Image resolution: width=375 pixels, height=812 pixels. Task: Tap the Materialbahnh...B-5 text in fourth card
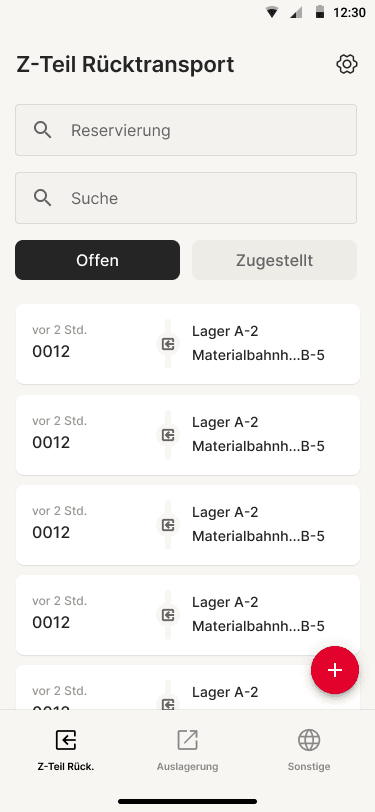(258, 627)
